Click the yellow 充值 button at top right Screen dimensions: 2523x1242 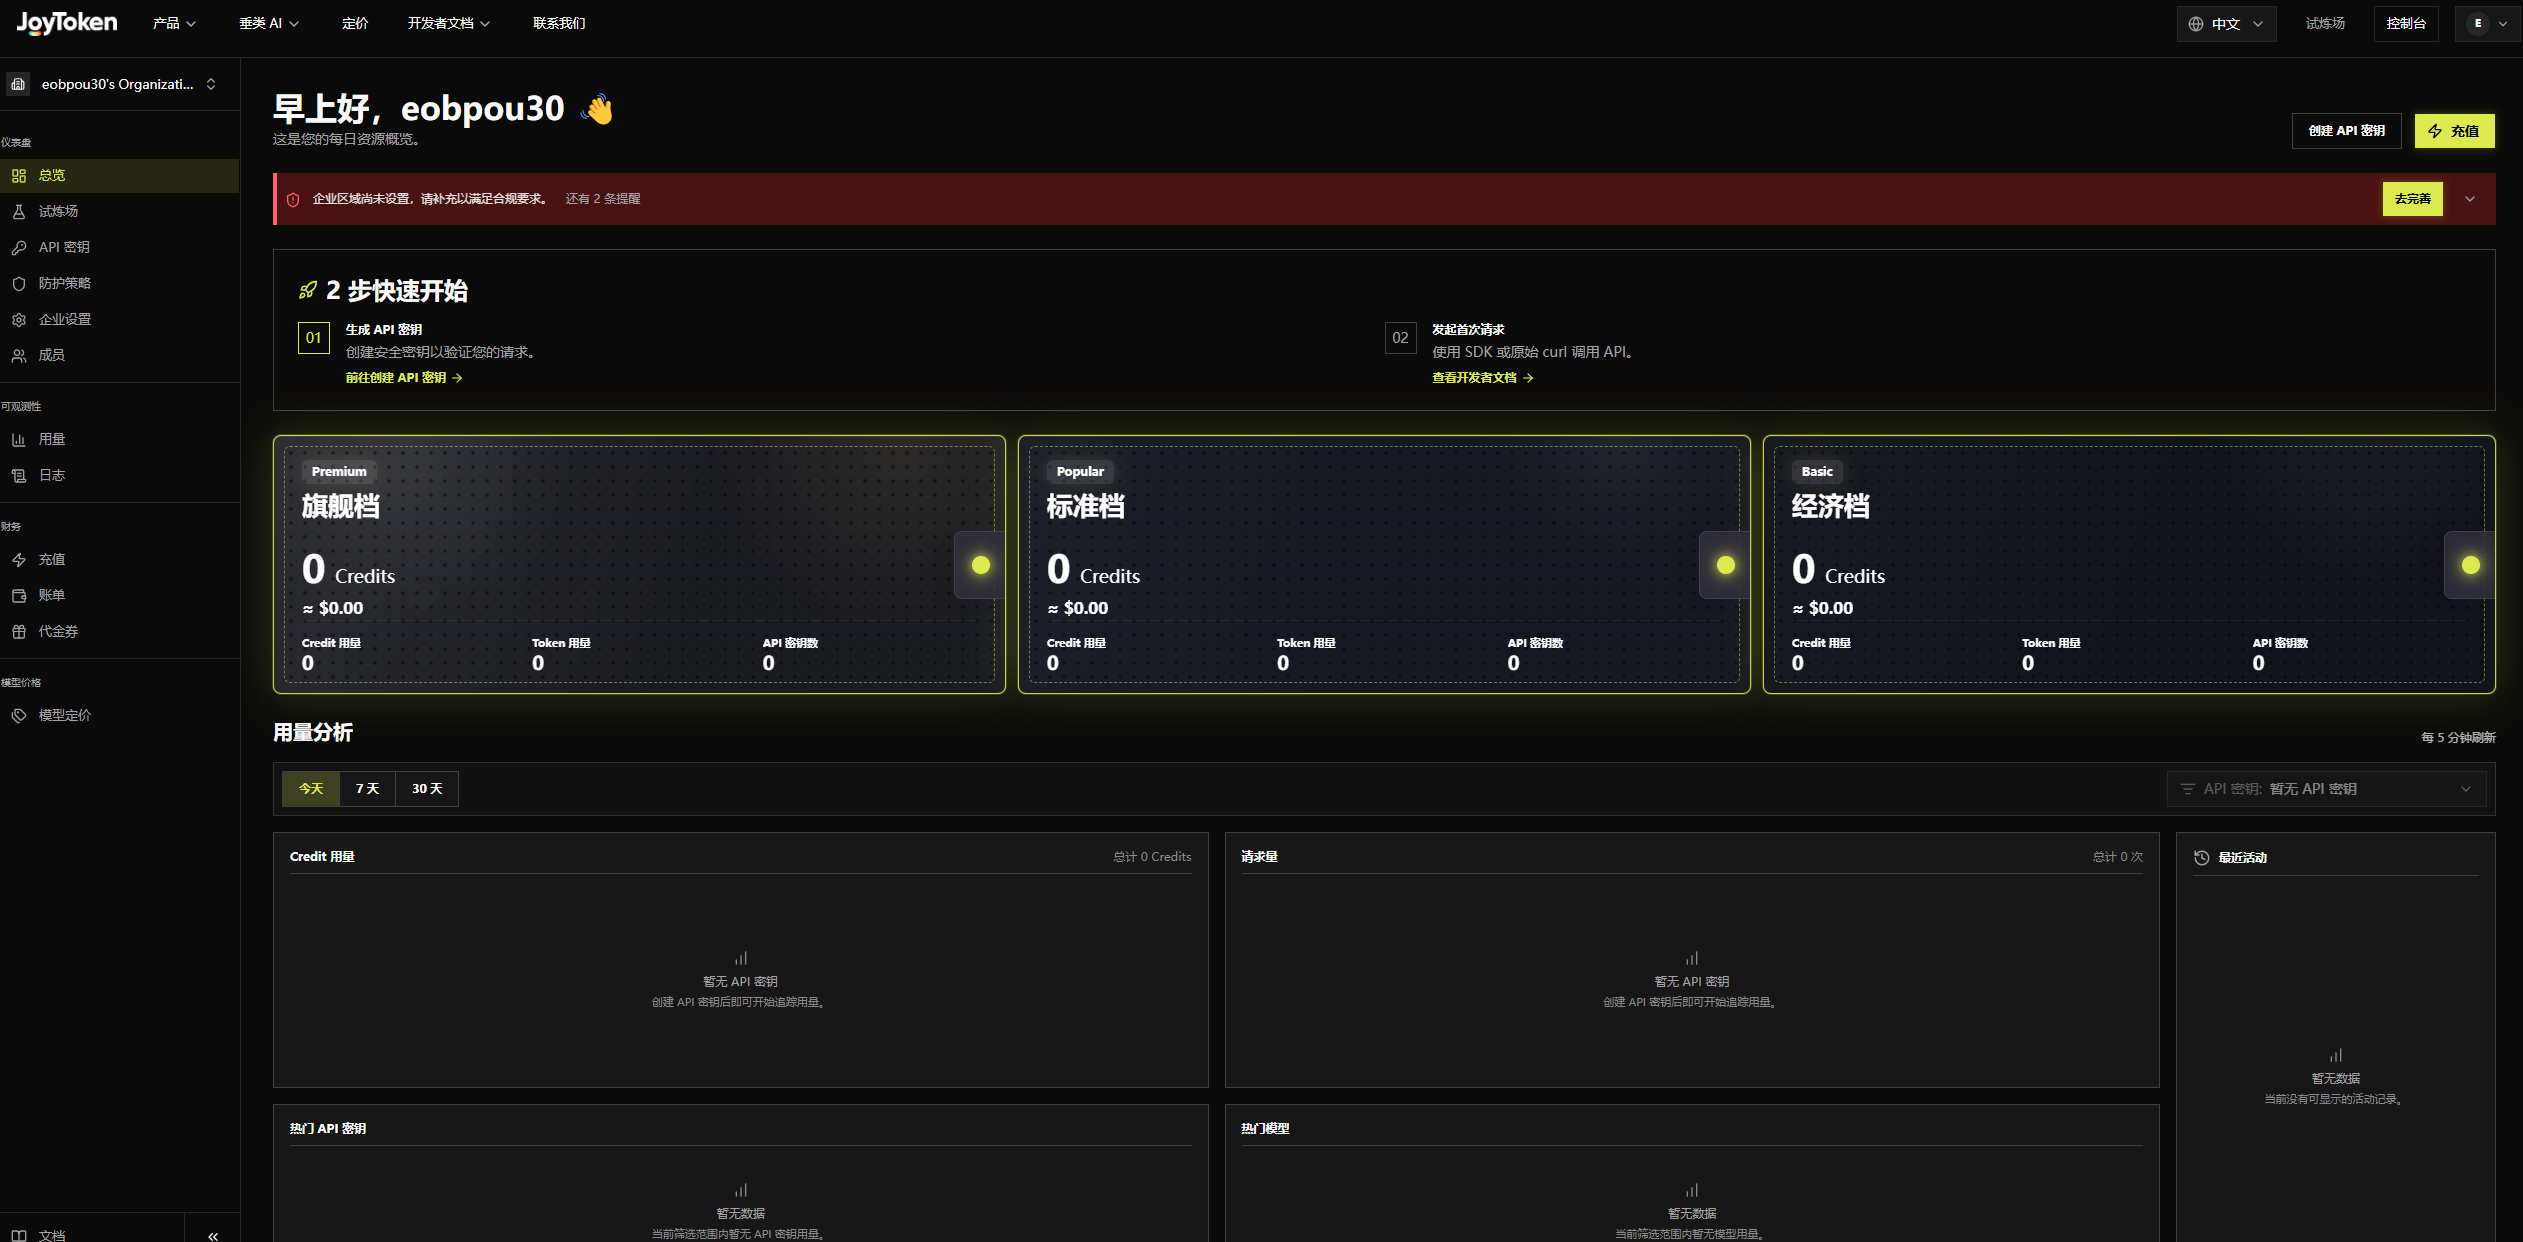point(2454,131)
